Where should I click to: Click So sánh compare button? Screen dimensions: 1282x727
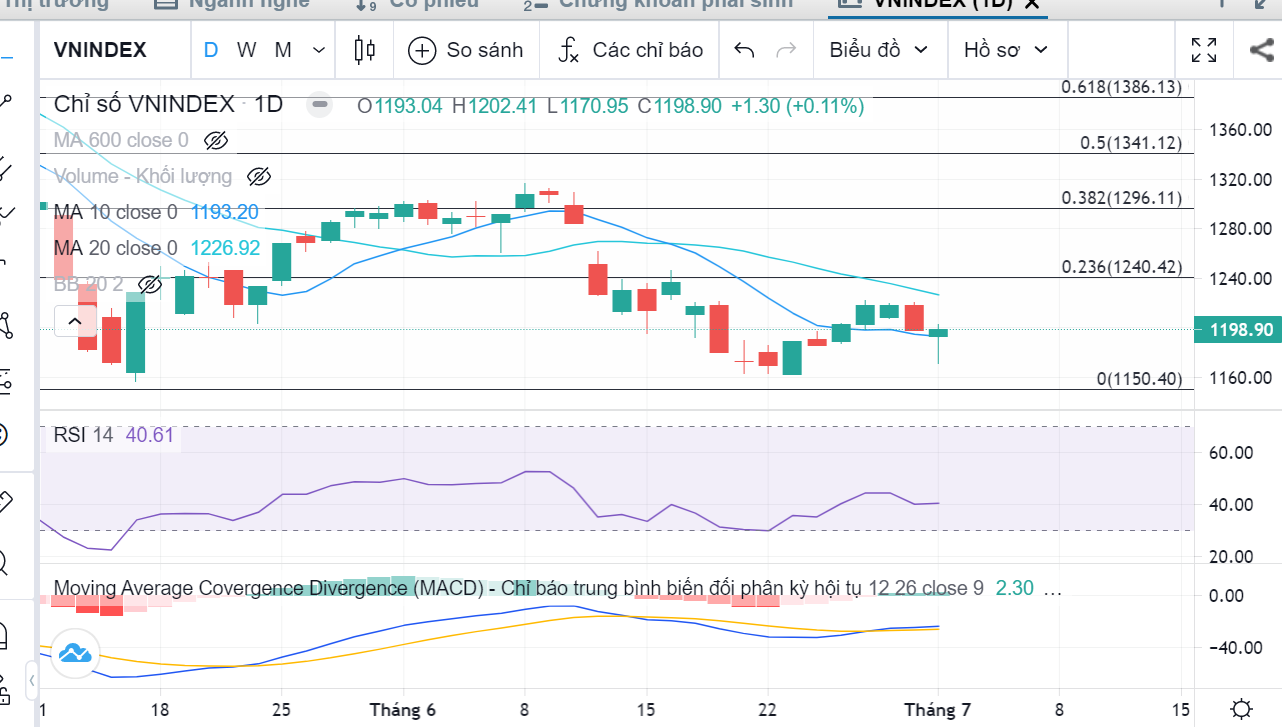466,50
